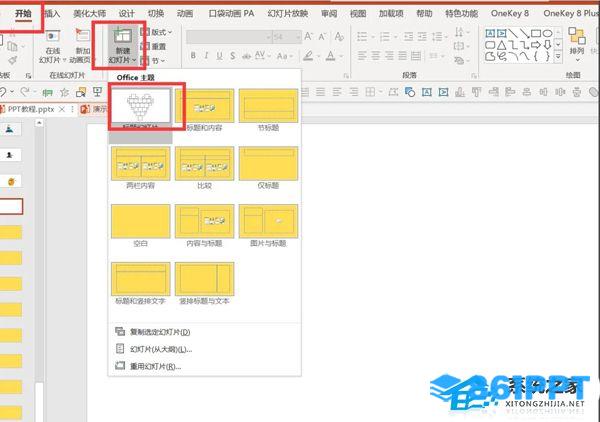The height and width of the screenshot is (422, 600).
Task: Select the triangle shape in shapes gallery
Action: coord(501,45)
